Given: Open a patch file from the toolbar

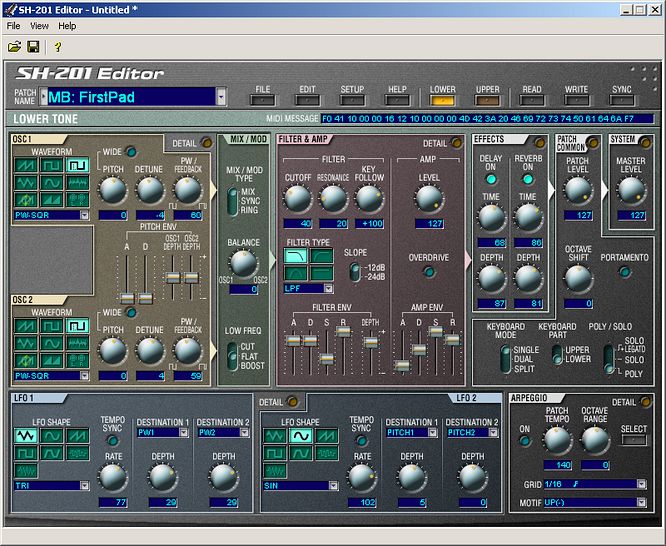Looking at the screenshot, I should 14,46.
